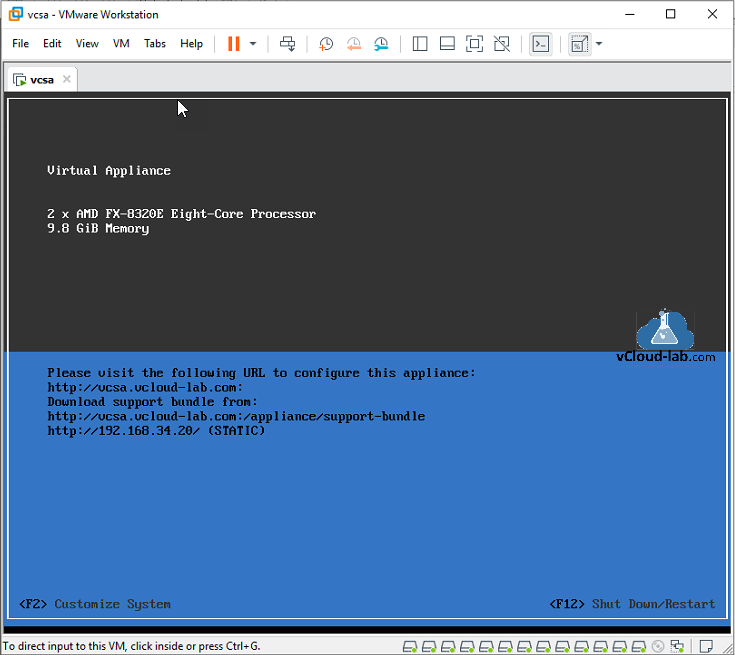The width and height of the screenshot is (735, 655).
Task: Open the File menu
Action: (x=20, y=44)
